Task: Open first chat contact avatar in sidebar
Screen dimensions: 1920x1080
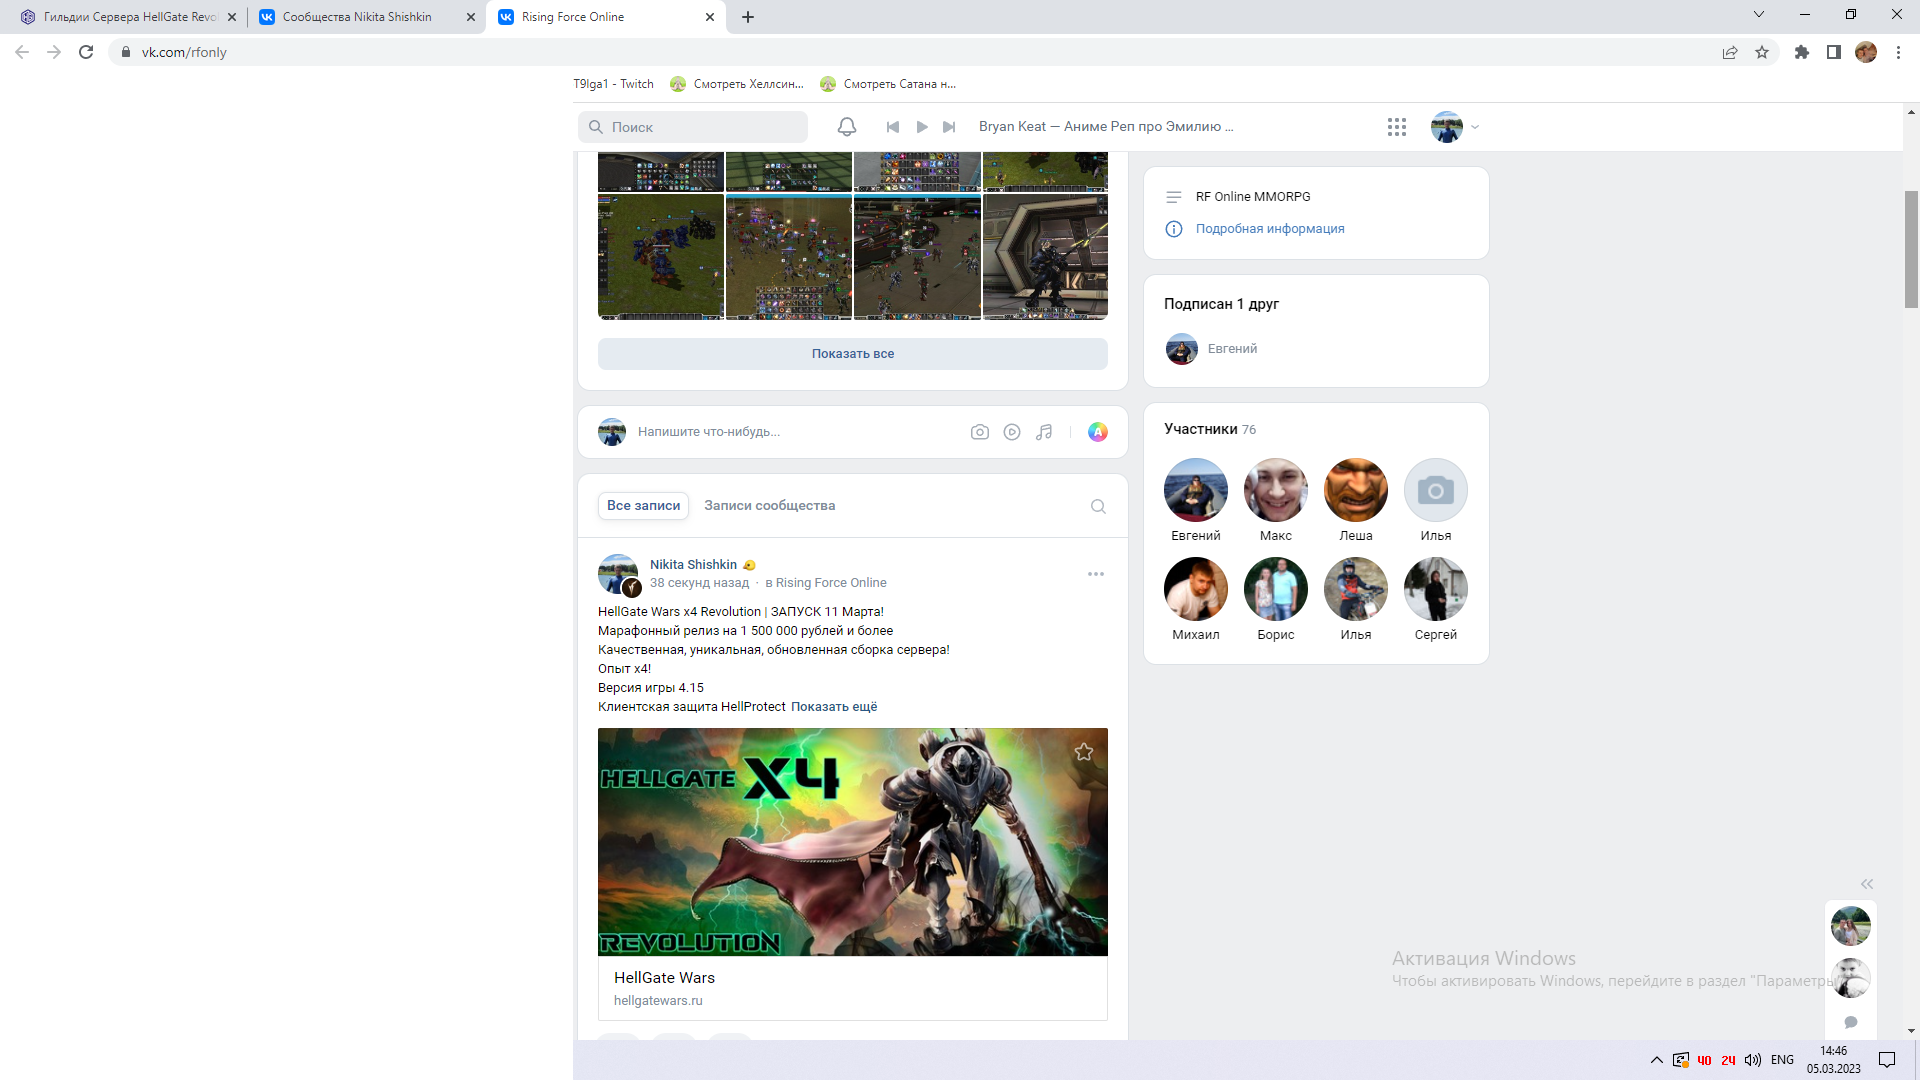Action: (1851, 926)
